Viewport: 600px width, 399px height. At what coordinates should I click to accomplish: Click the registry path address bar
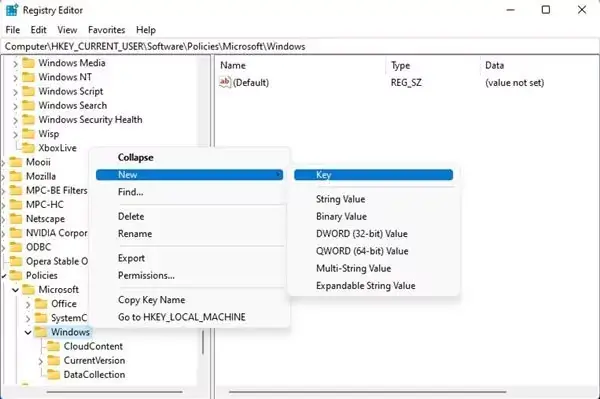[300, 46]
